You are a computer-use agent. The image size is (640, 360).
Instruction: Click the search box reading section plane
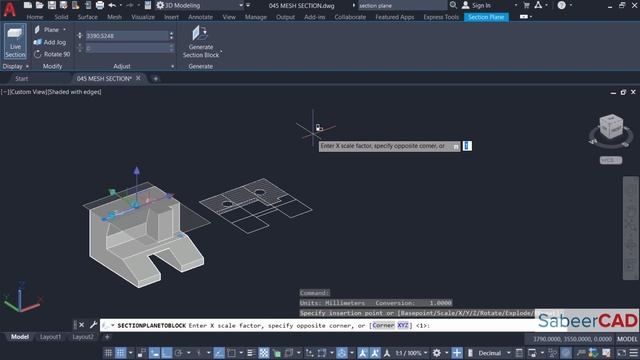tap(402, 5)
